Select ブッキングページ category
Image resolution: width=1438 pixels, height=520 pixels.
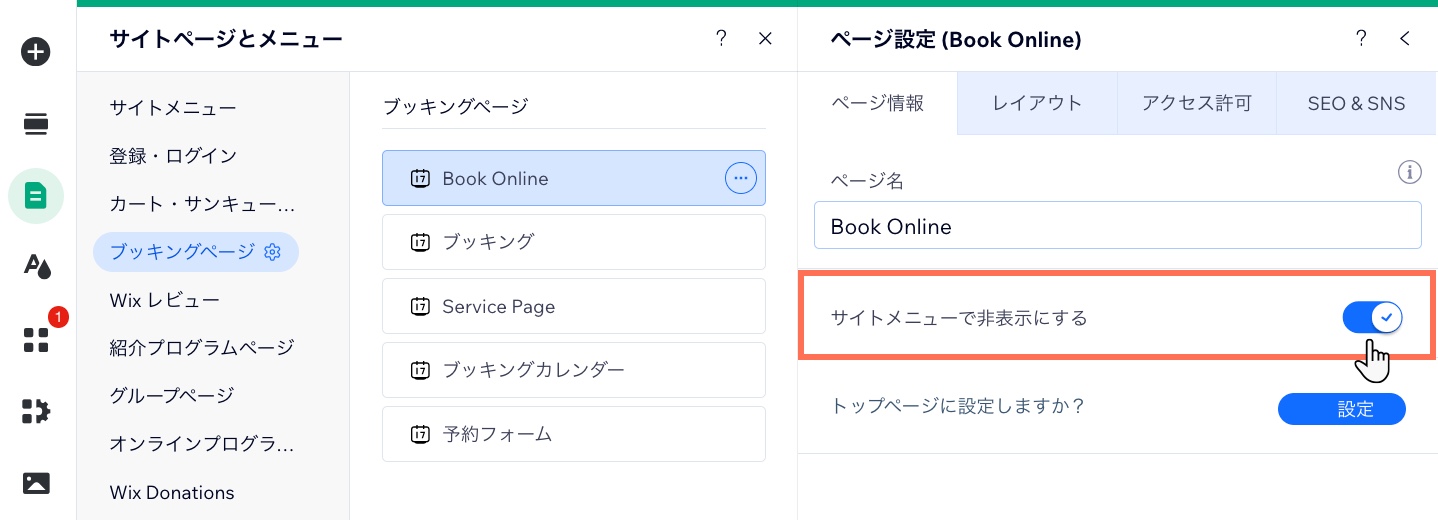[196, 252]
